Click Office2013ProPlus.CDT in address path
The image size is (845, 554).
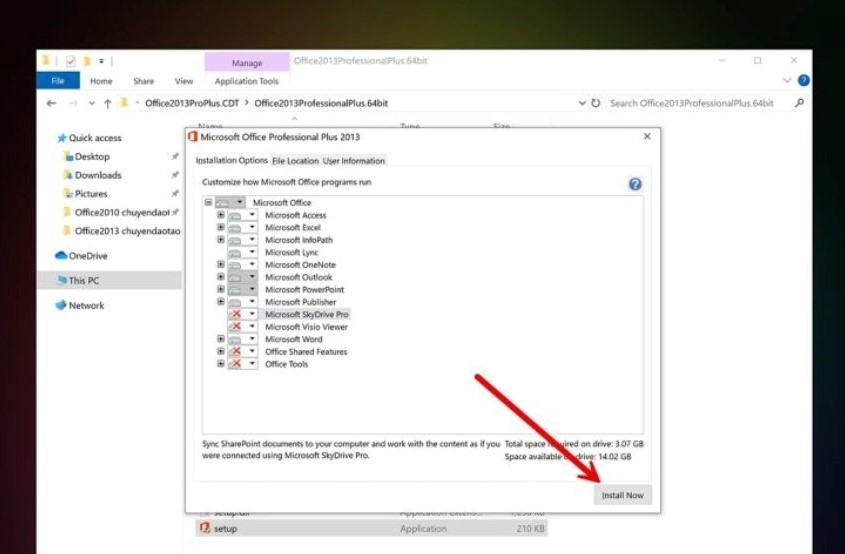click(x=192, y=103)
